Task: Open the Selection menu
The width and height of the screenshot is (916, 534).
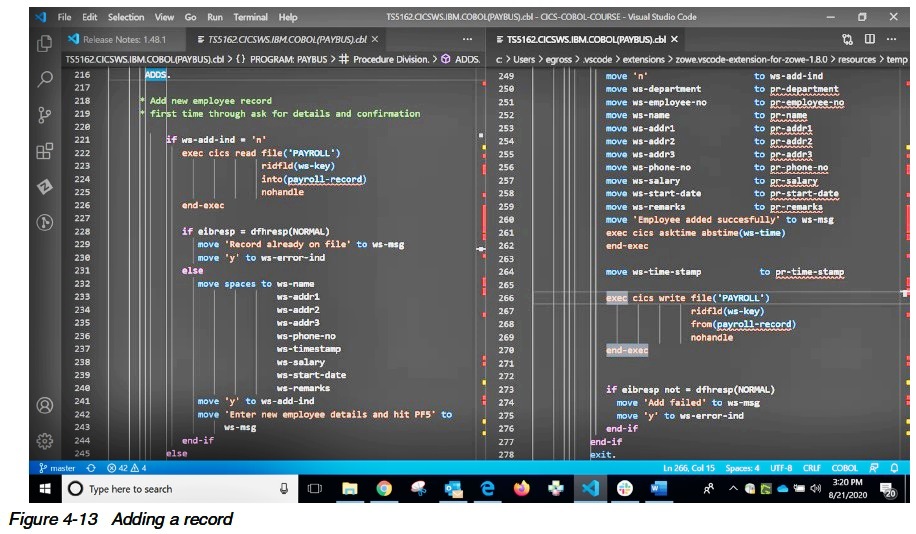Action: [x=126, y=17]
